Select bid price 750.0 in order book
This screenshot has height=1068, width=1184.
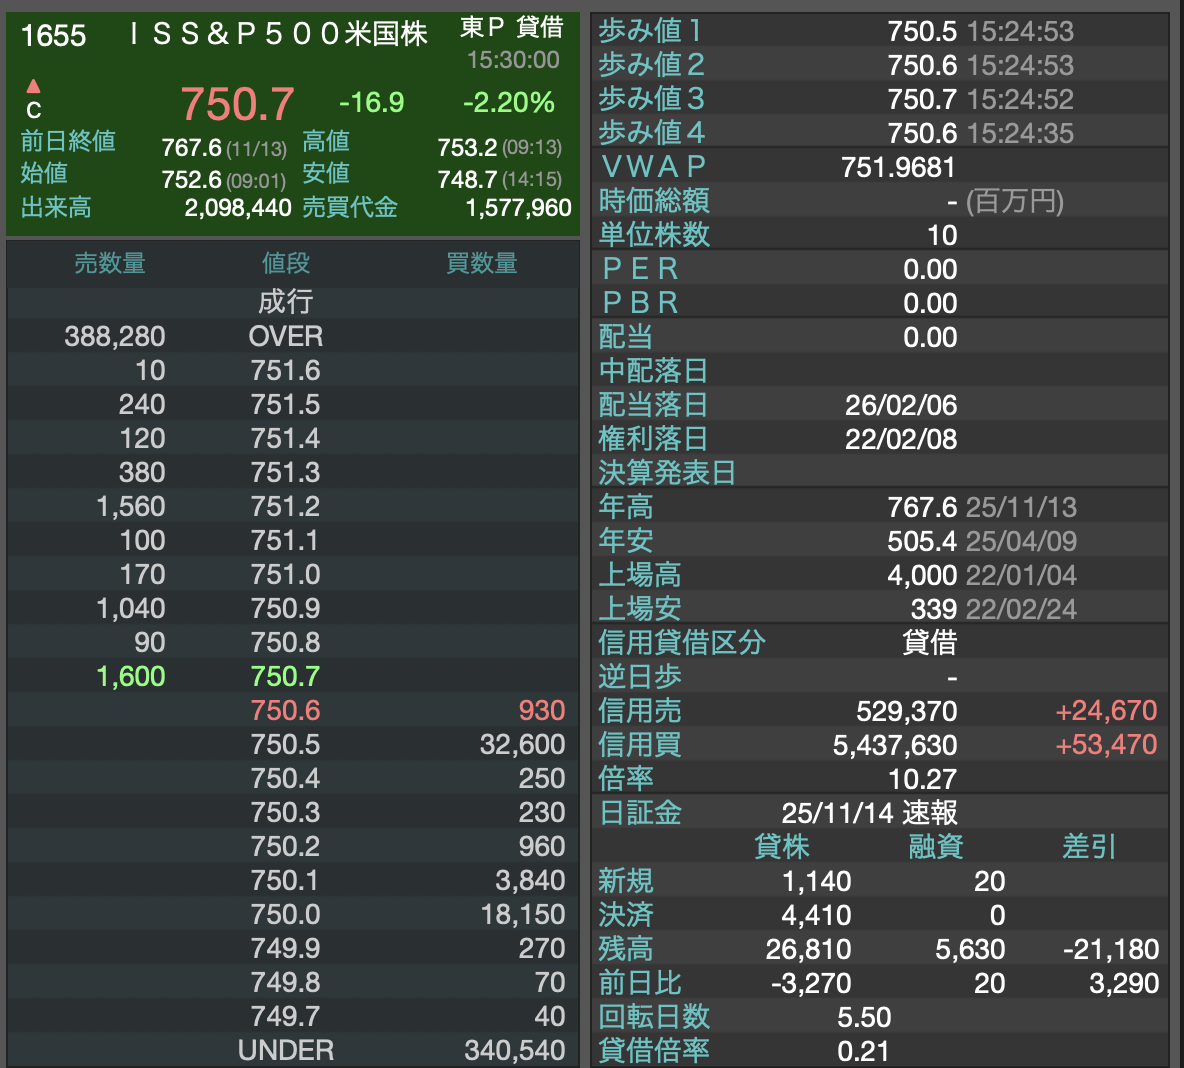click(x=286, y=915)
